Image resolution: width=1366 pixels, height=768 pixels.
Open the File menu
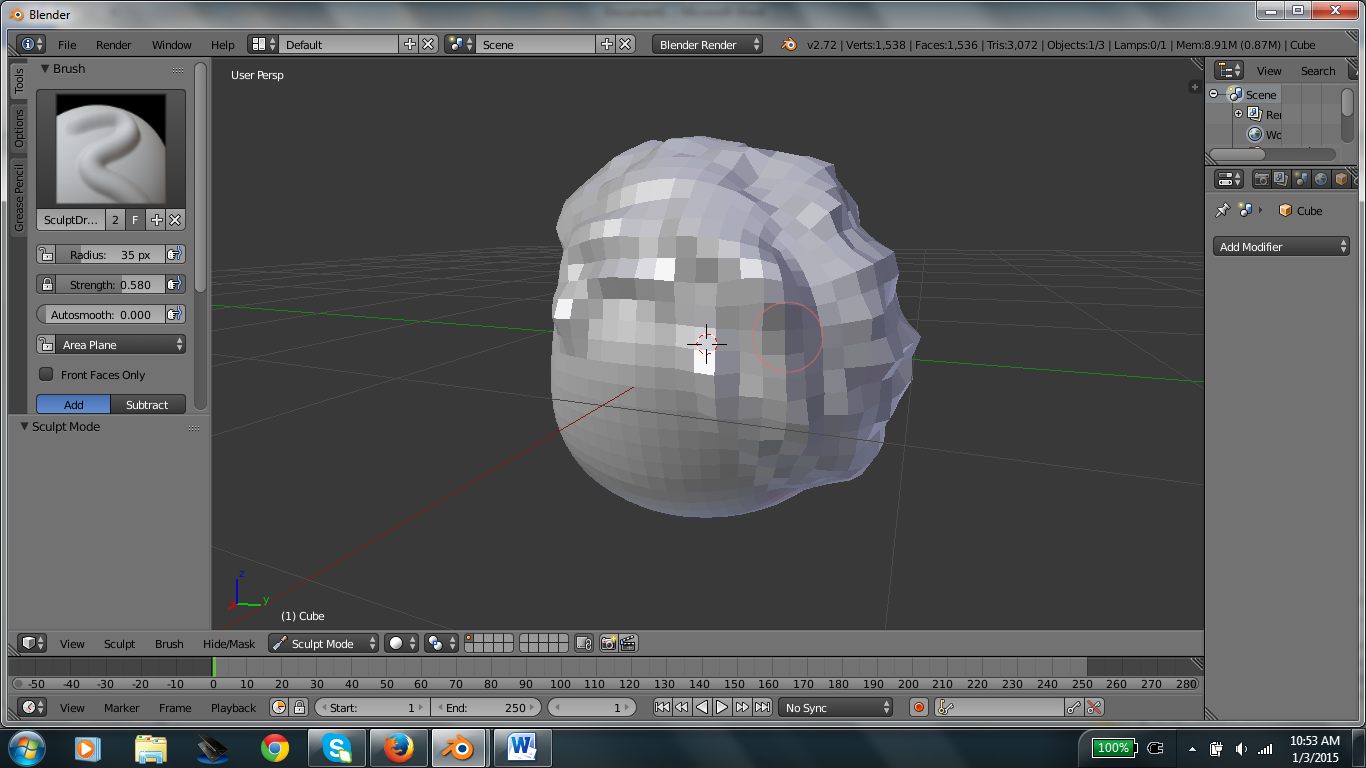67,45
